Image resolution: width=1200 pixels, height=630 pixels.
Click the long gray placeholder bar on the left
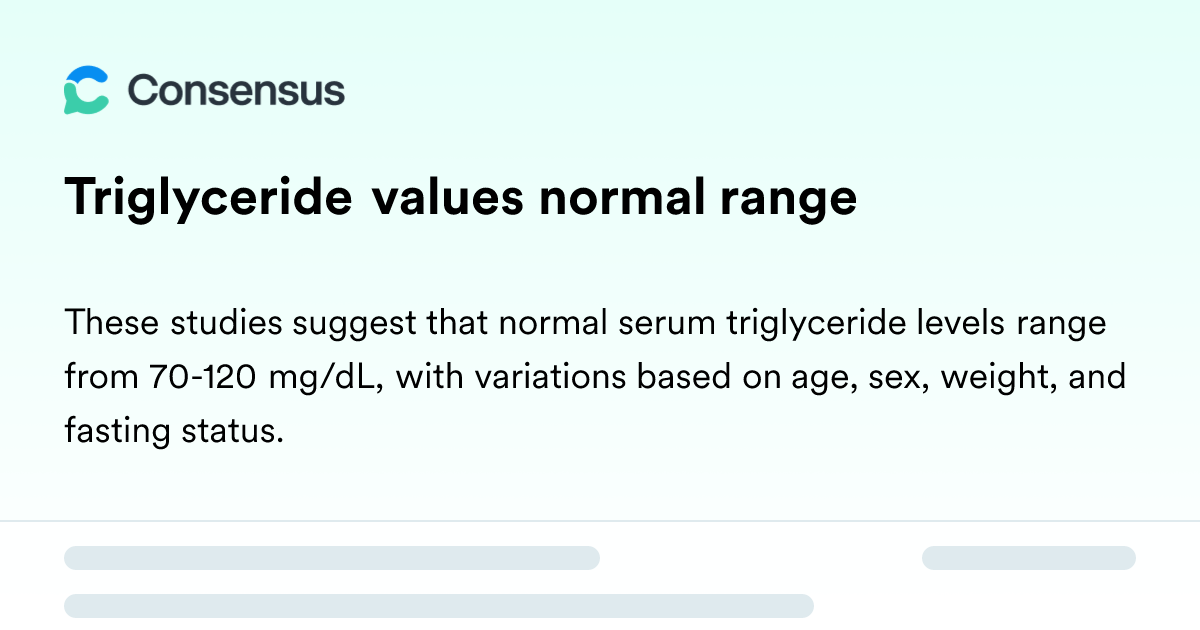pyautogui.click(x=332, y=558)
